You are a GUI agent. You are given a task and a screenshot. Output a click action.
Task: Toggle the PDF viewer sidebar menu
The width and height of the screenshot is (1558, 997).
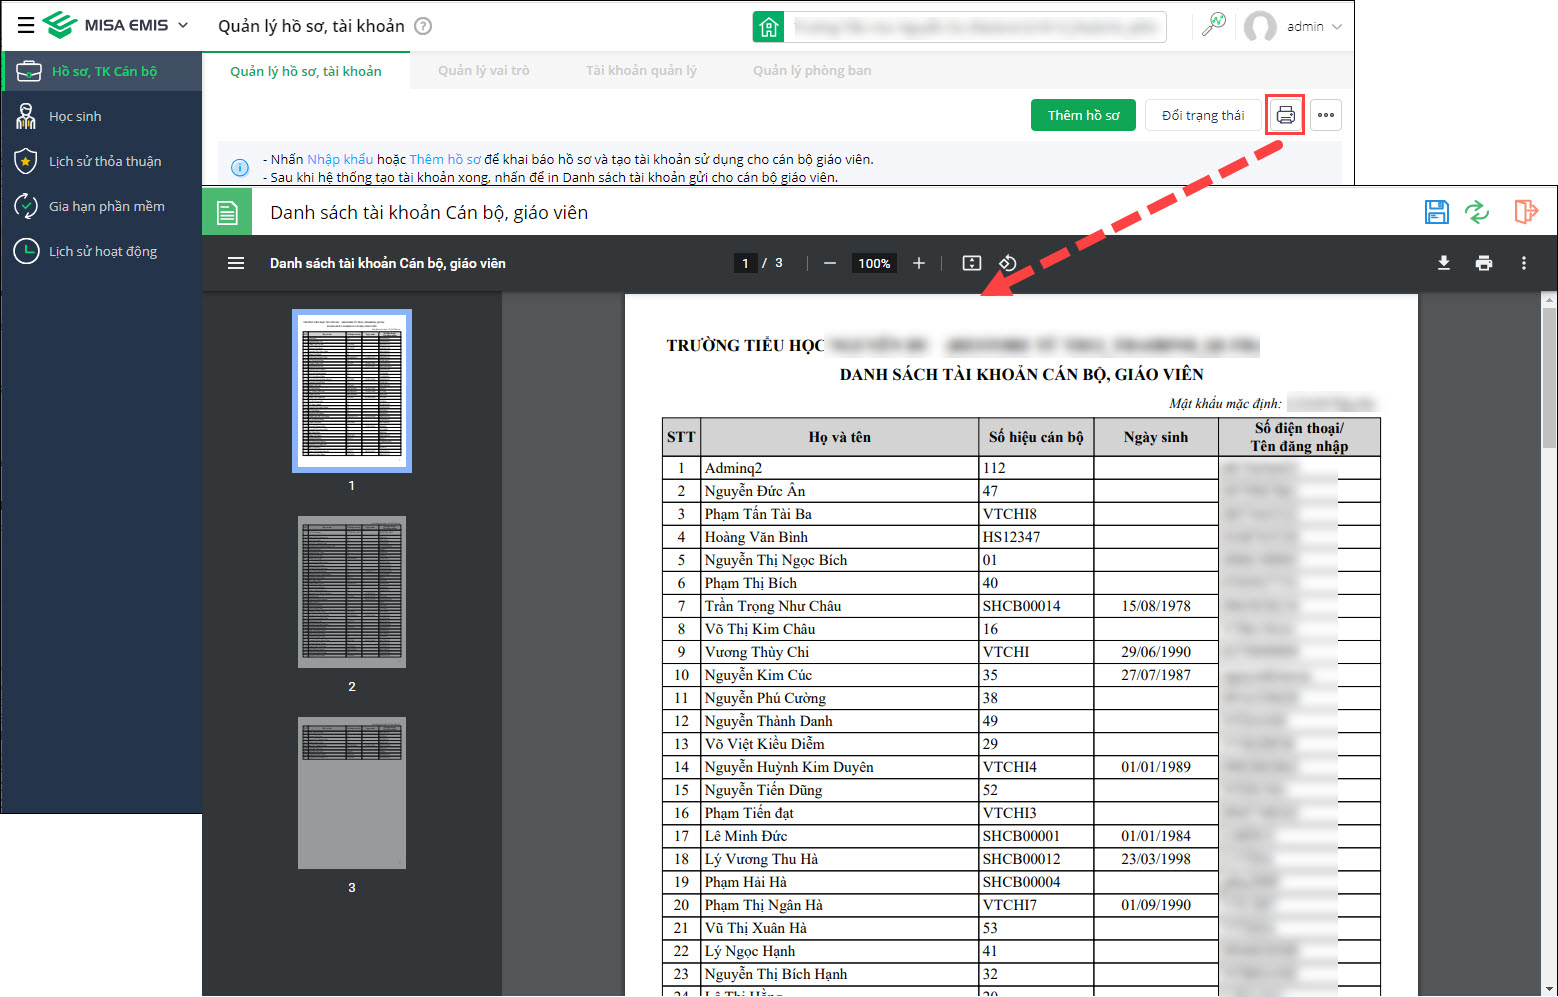click(236, 263)
